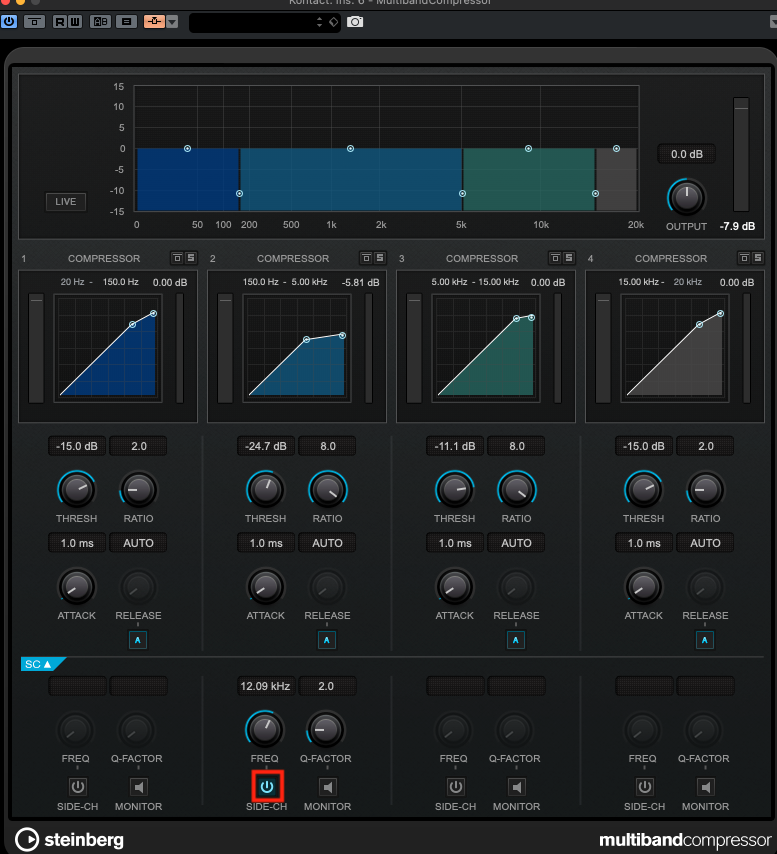
Task: Enable Read Automation (R) button
Action: tap(60, 22)
